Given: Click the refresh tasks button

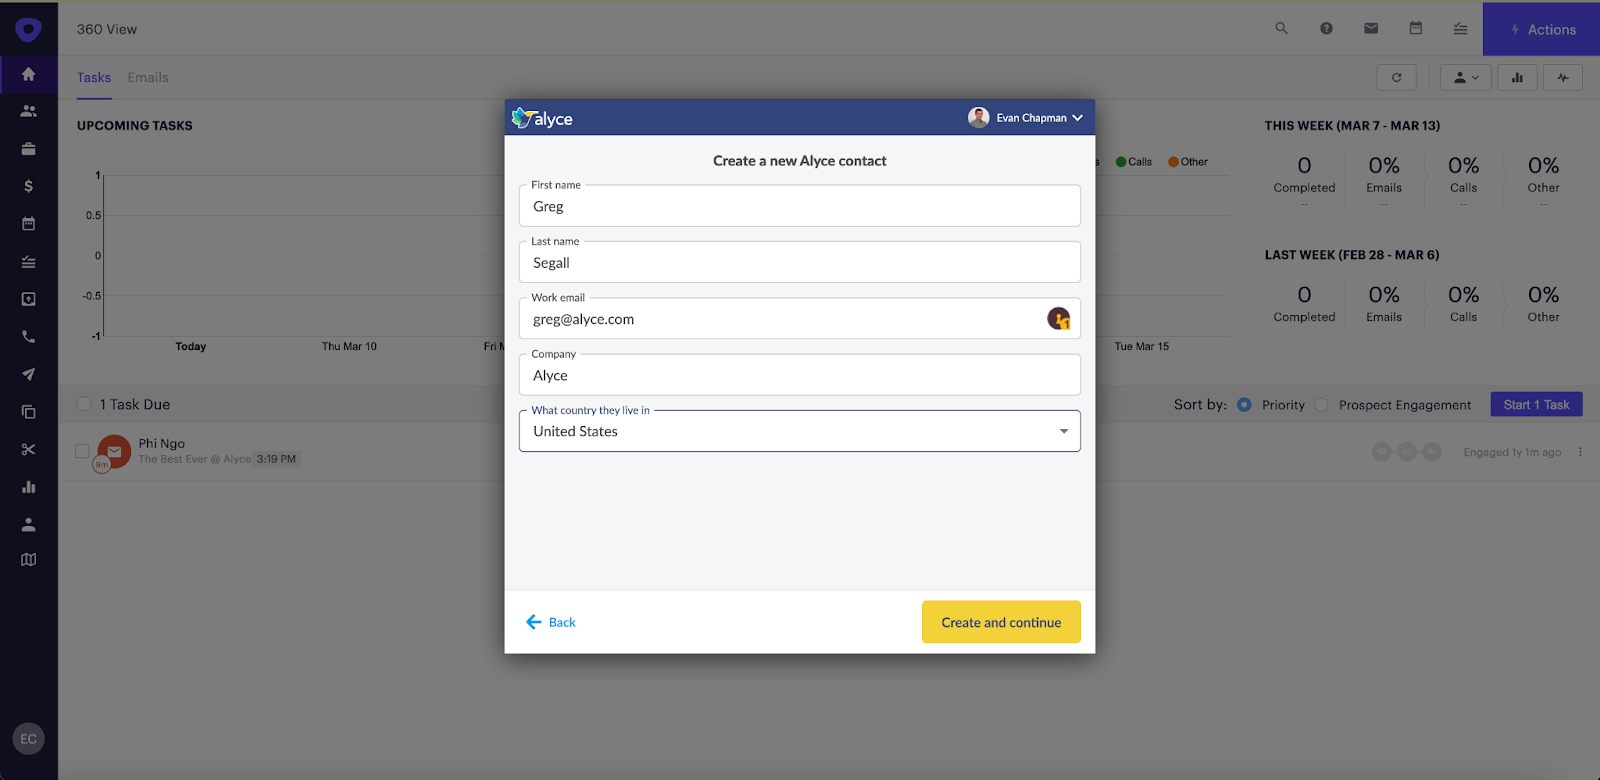Looking at the screenshot, I should pyautogui.click(x=1396, y=77).
